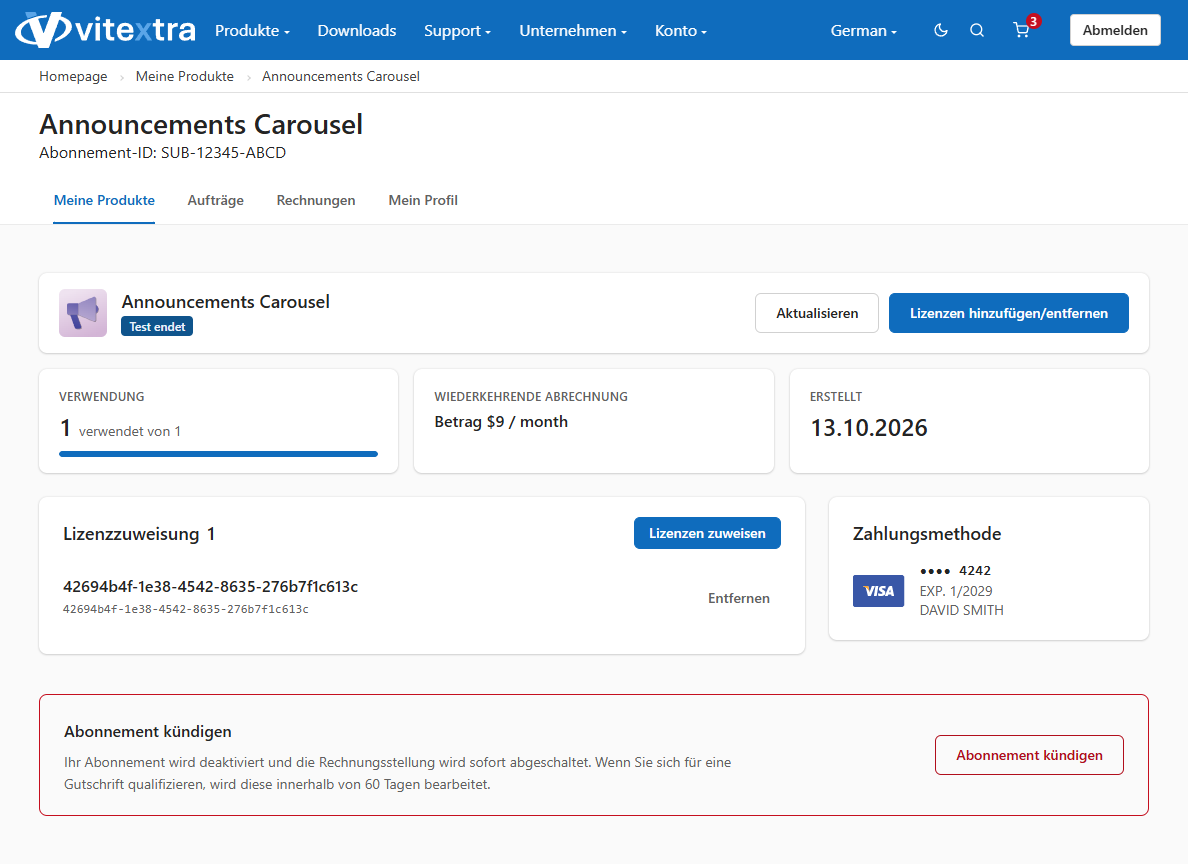1188x864 pixels.
Task: Click the red Abonnement kündigen button
Action: pyautogui.click(x=1029, y=755)
